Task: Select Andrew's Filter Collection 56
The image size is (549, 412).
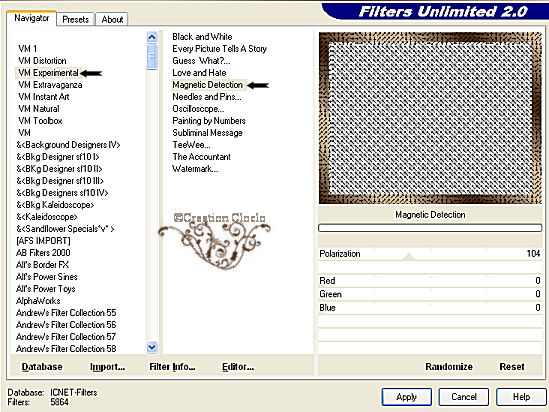Action: pos(66,324)
